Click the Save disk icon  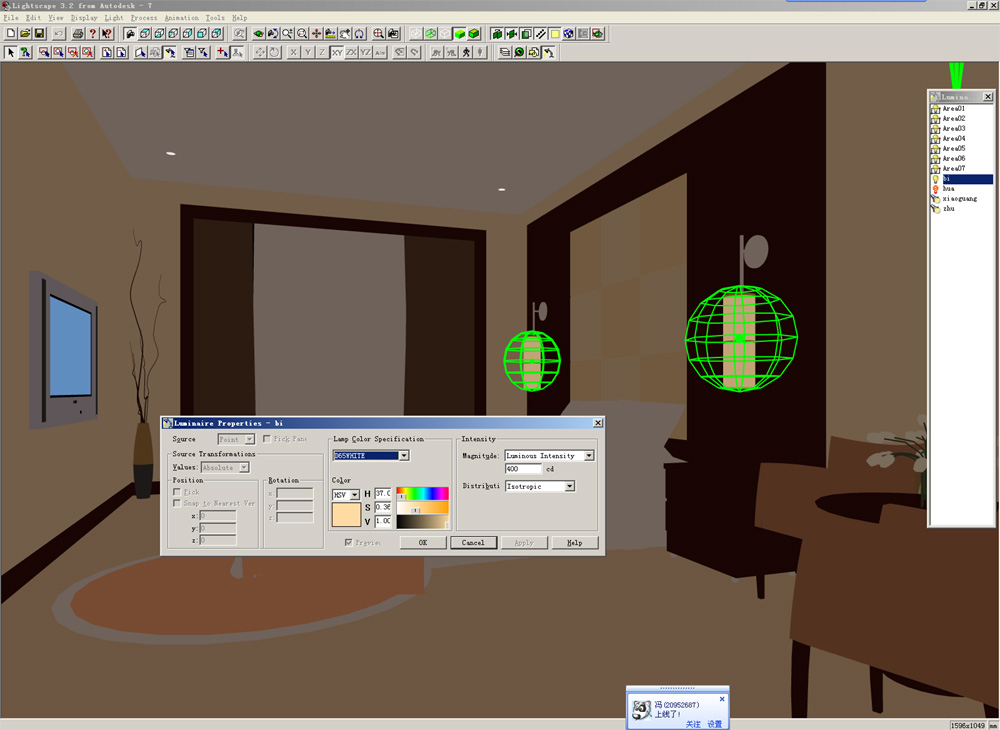pyautogui.click(x=40, y=33)
